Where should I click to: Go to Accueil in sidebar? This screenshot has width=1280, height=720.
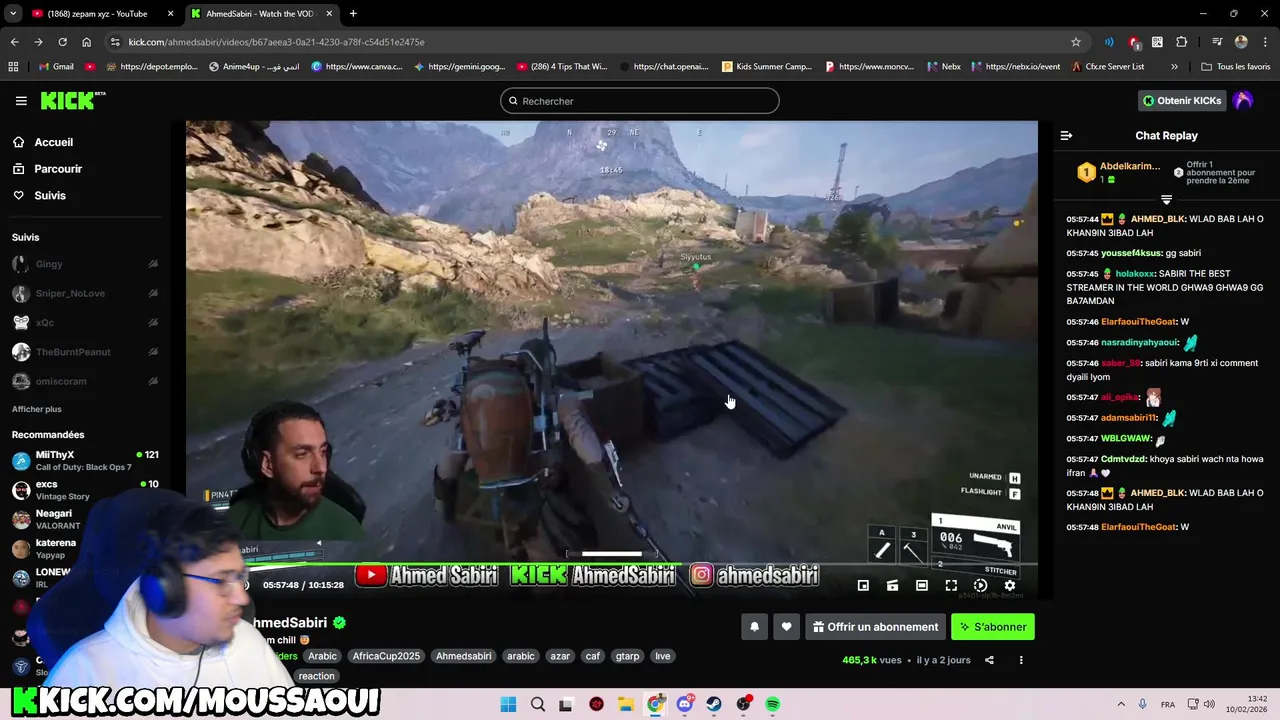tap(53, 142)
